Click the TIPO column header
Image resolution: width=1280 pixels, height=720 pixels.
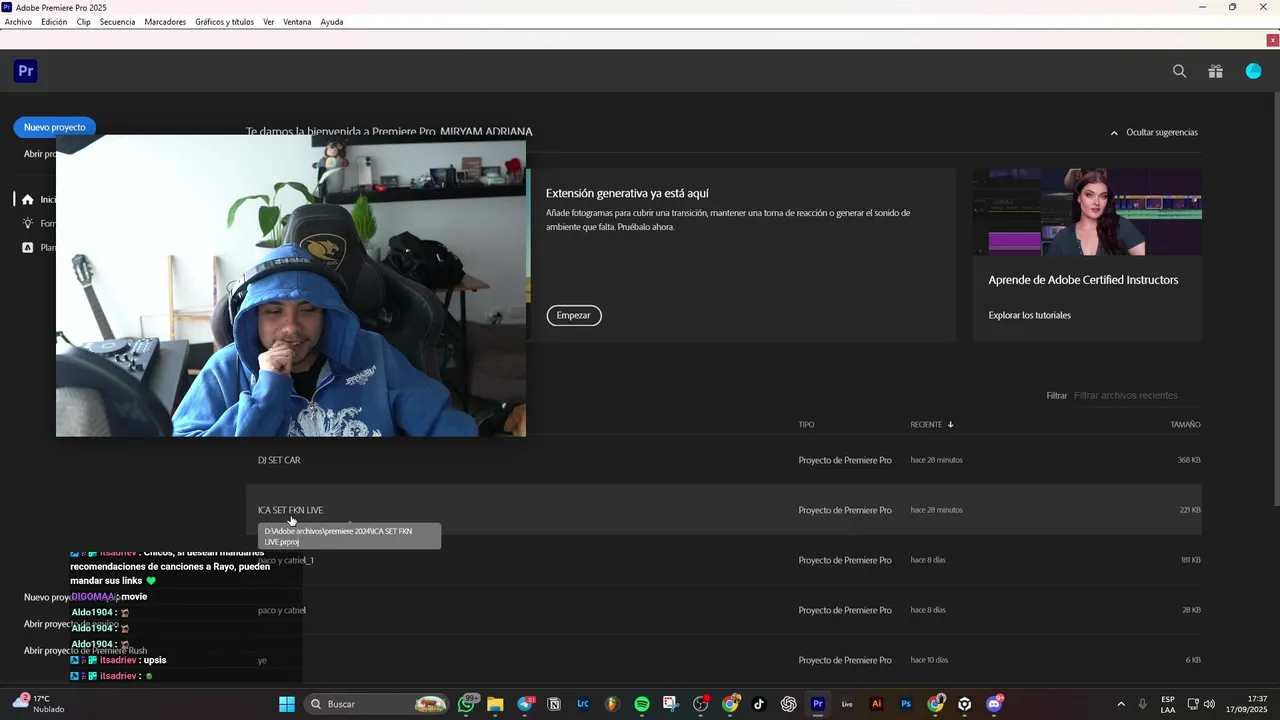[806, 425]
